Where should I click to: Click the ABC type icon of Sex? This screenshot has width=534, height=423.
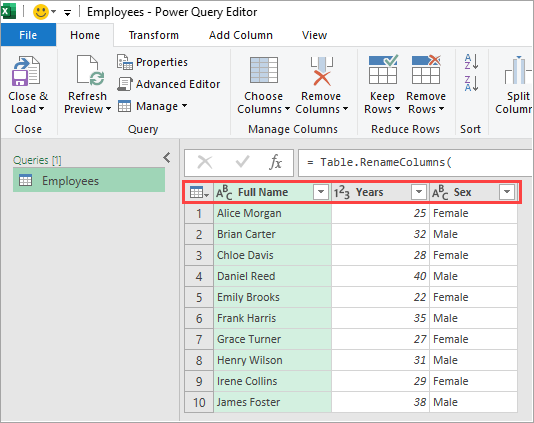click(440, 193)
